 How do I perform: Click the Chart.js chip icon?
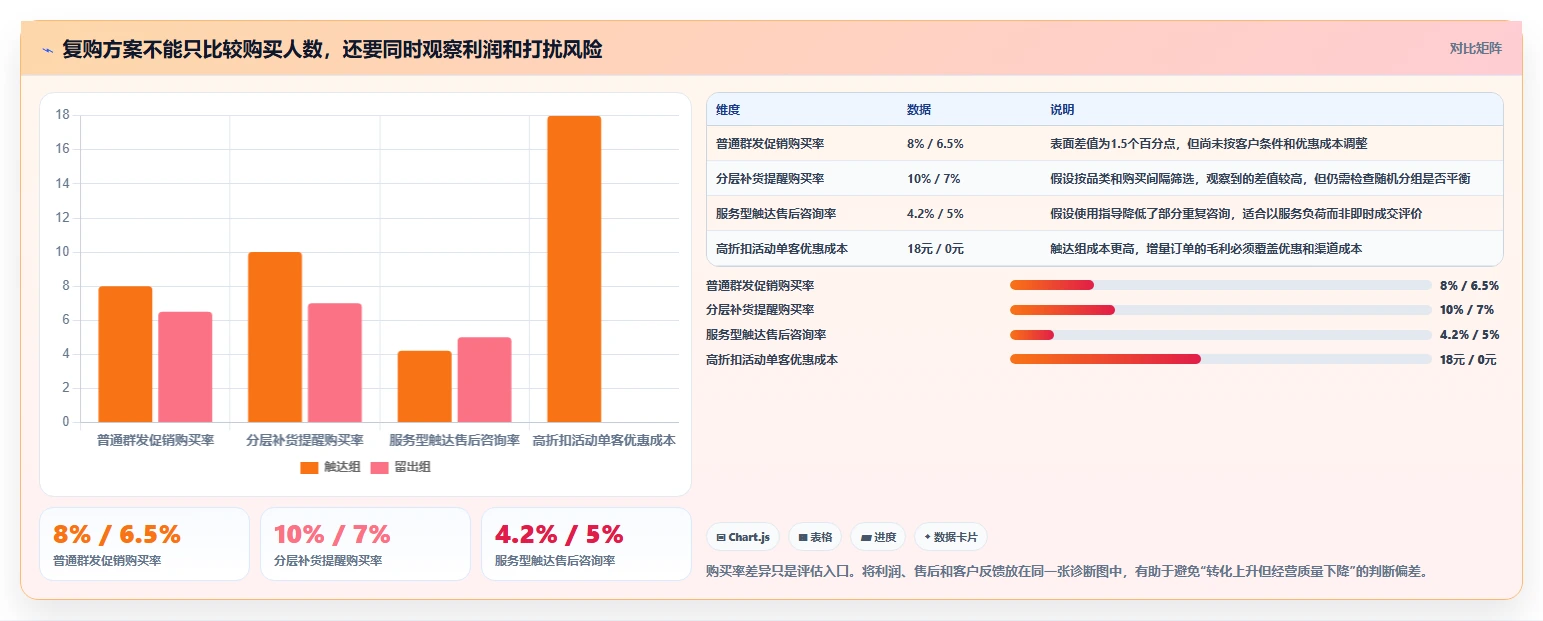(721, 537)
